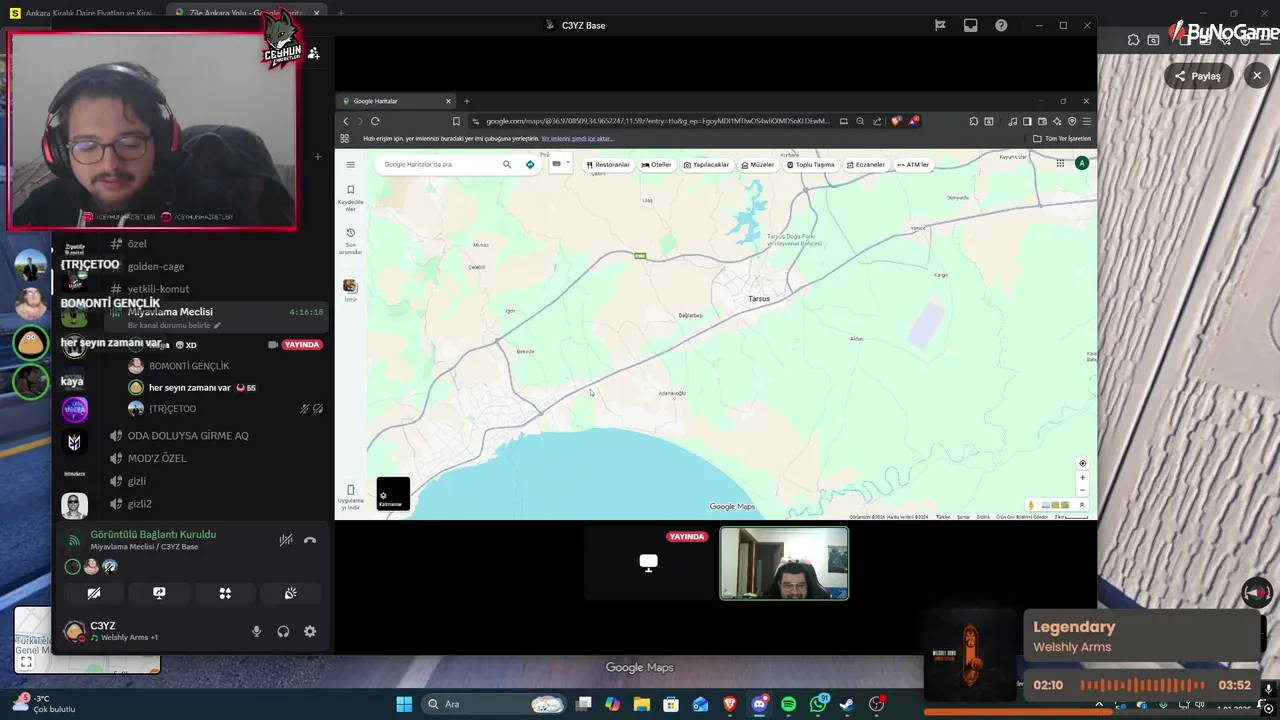Open the Street View pegman icon
Screen dimensions: 1280x720
point(1031,505)
